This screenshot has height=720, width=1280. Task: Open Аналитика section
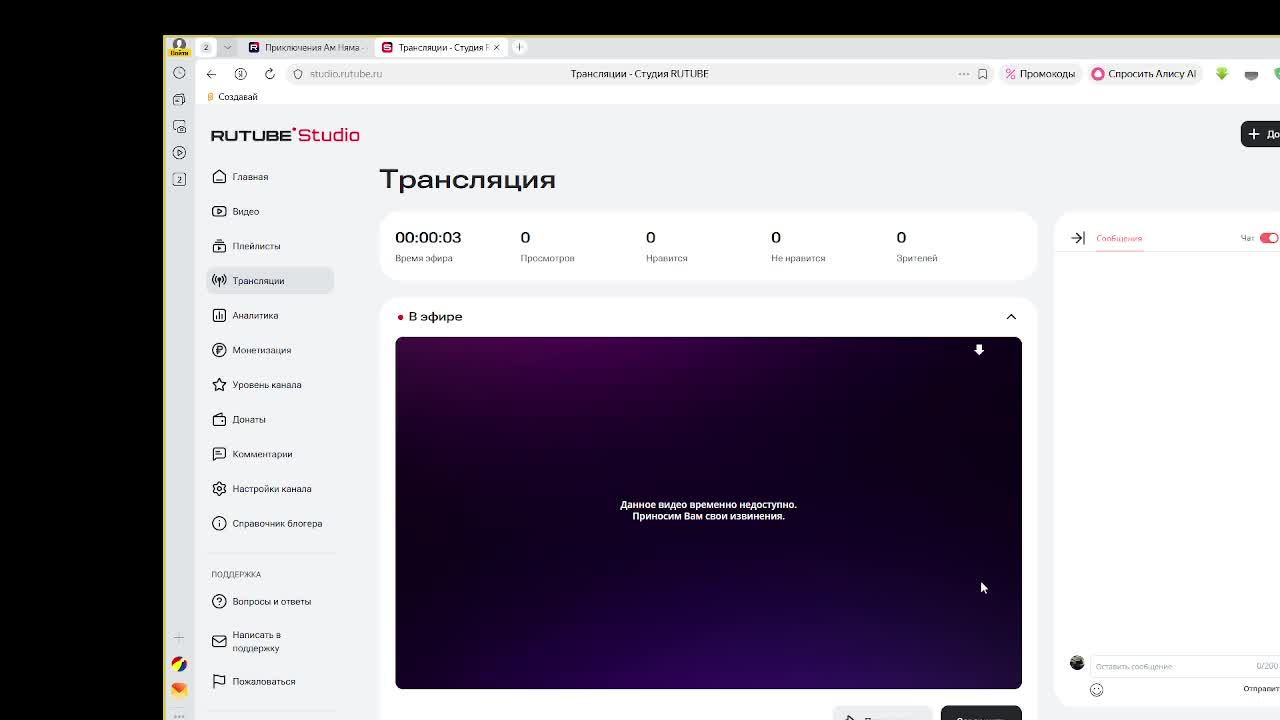pyautogui.click(x=255, y=315)
